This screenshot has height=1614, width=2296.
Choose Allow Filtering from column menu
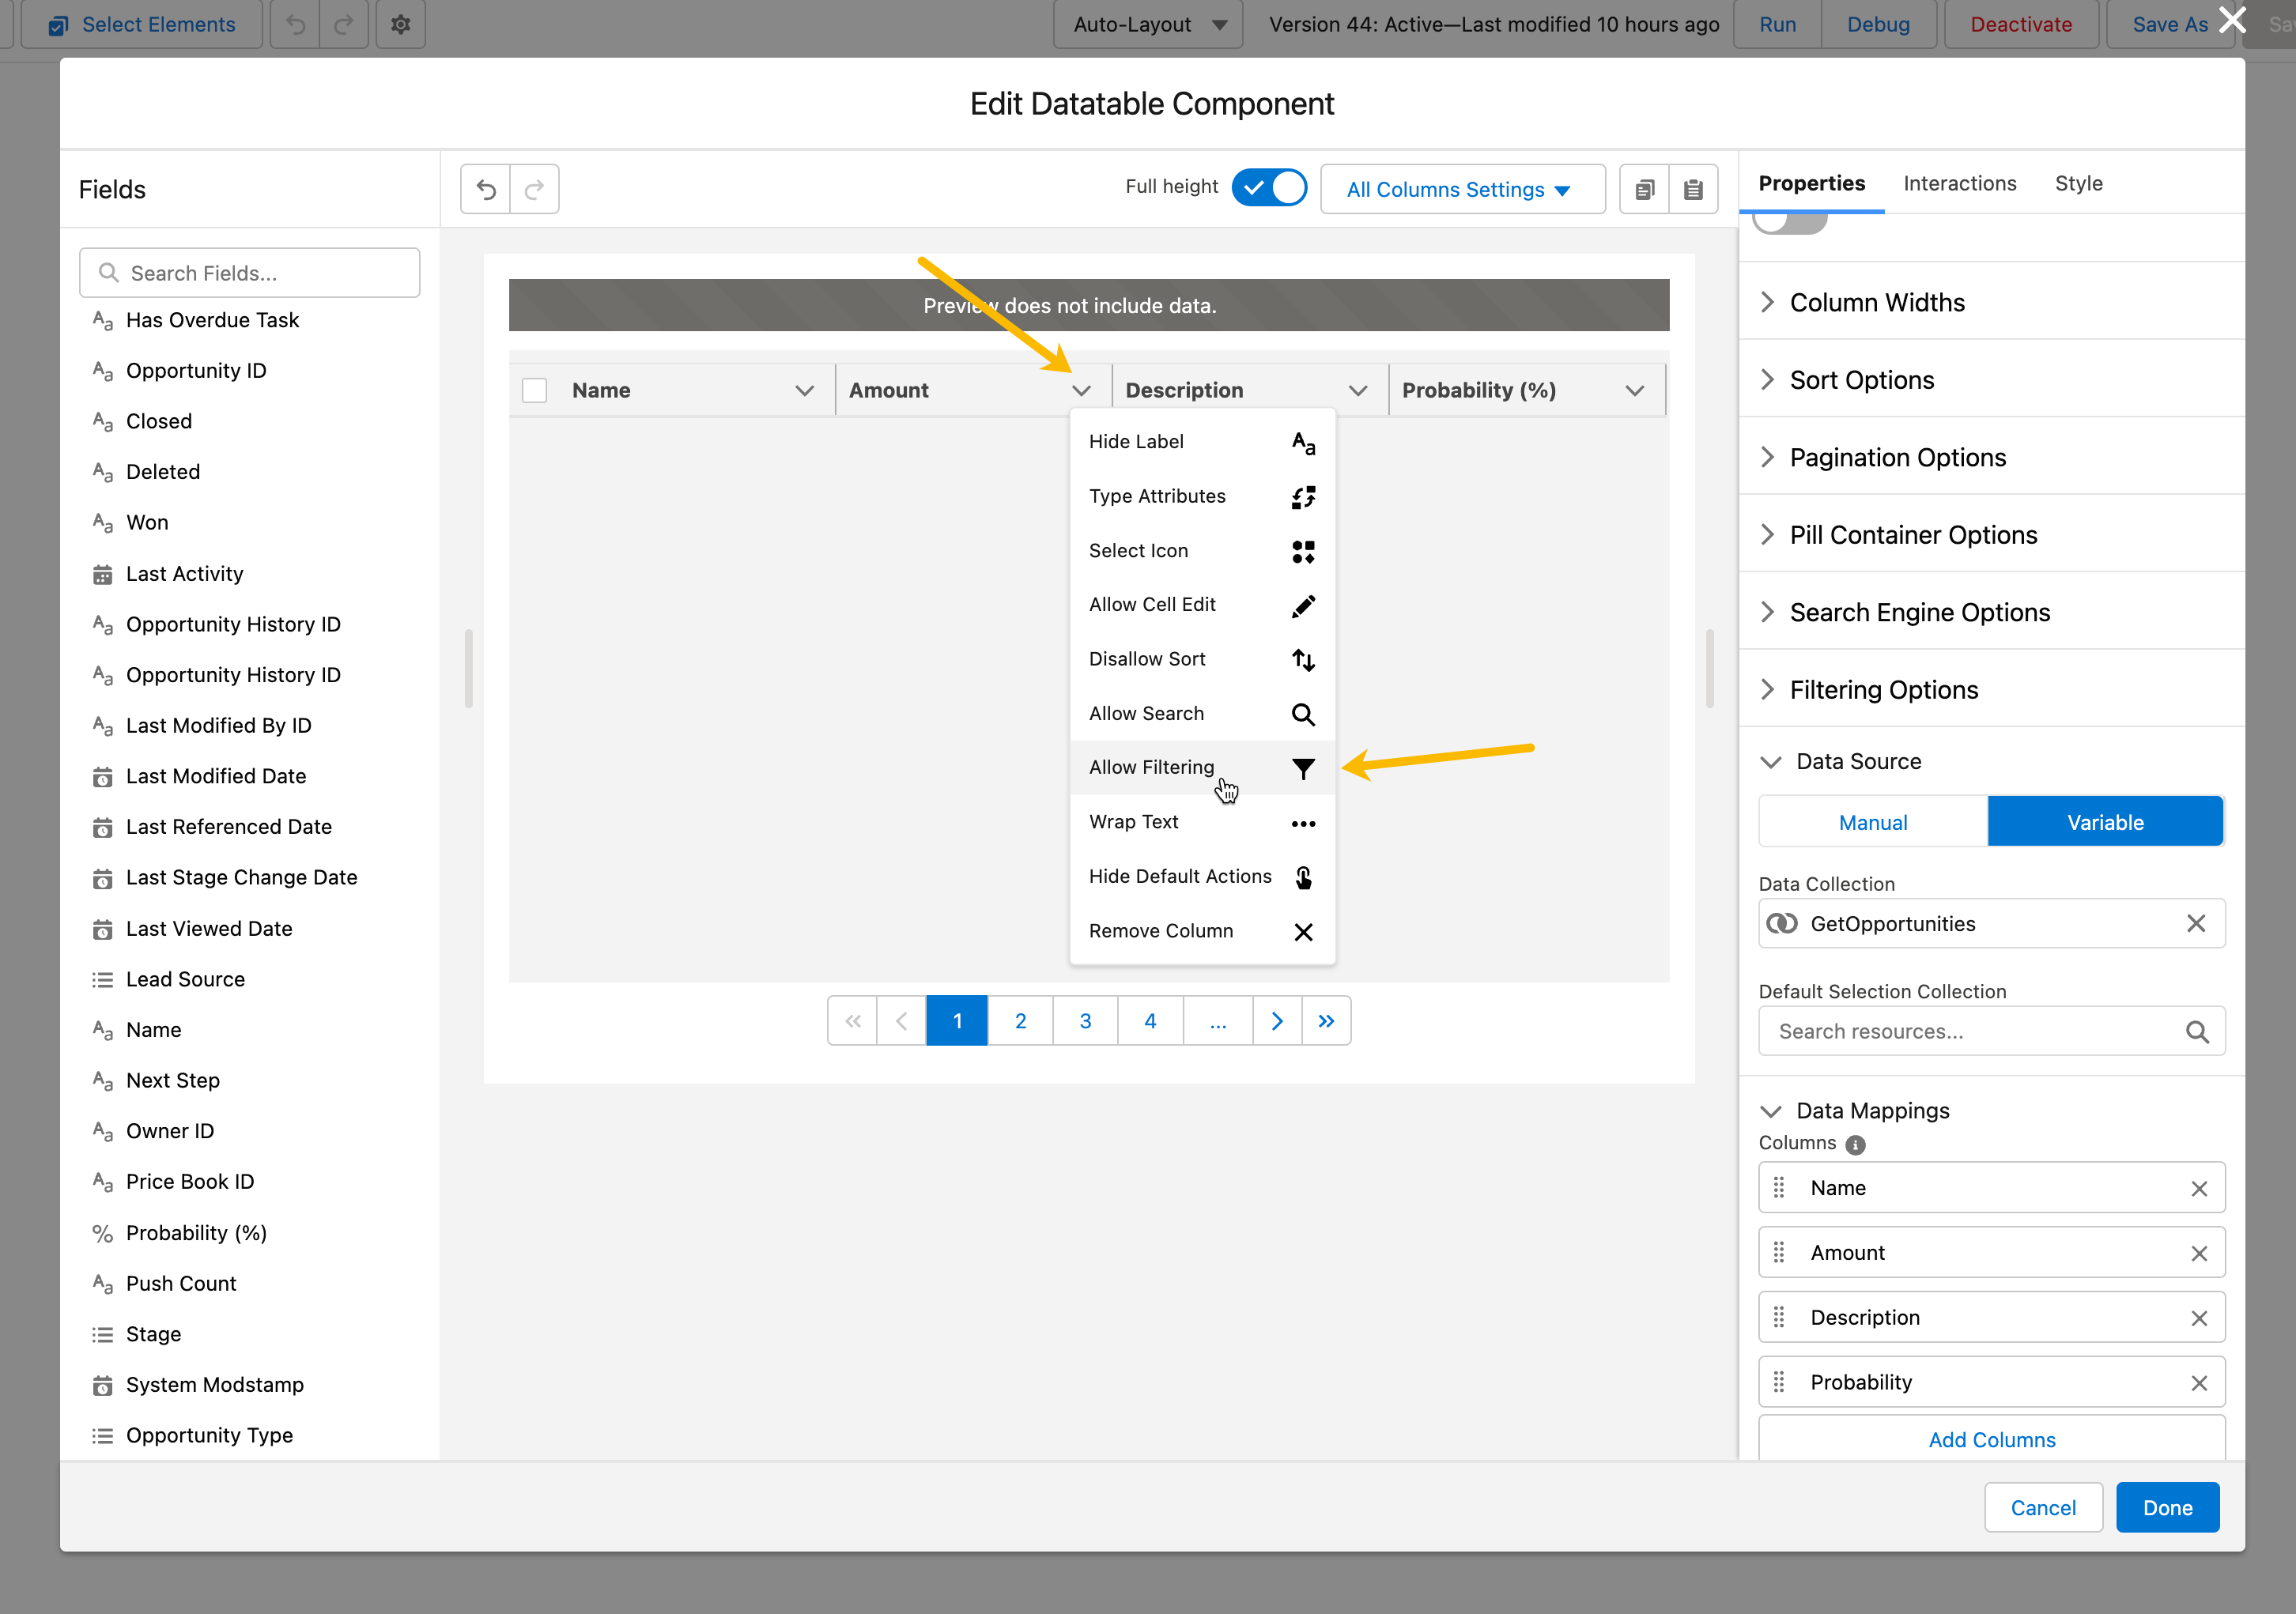1151,767
